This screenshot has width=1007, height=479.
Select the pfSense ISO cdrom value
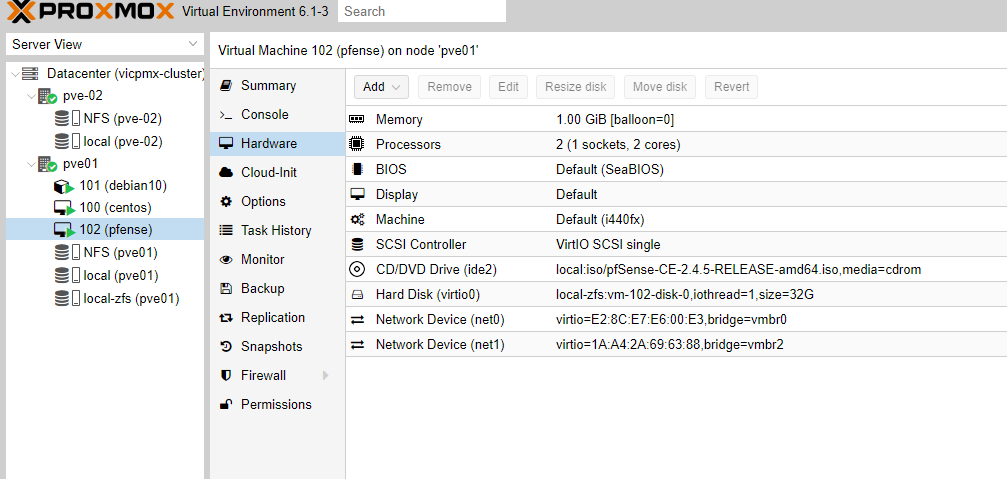[739, 270]
